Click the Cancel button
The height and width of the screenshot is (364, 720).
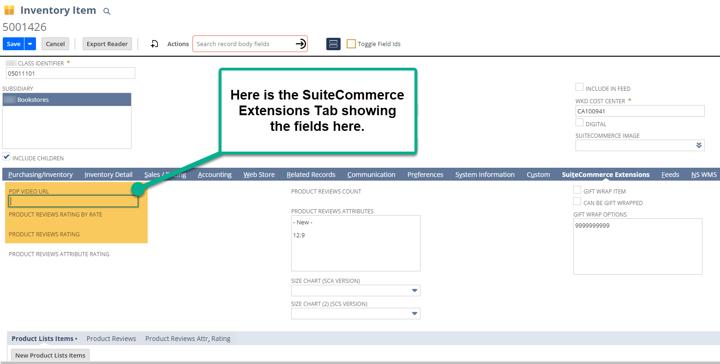pyautogui.click(x=55, y=44)
